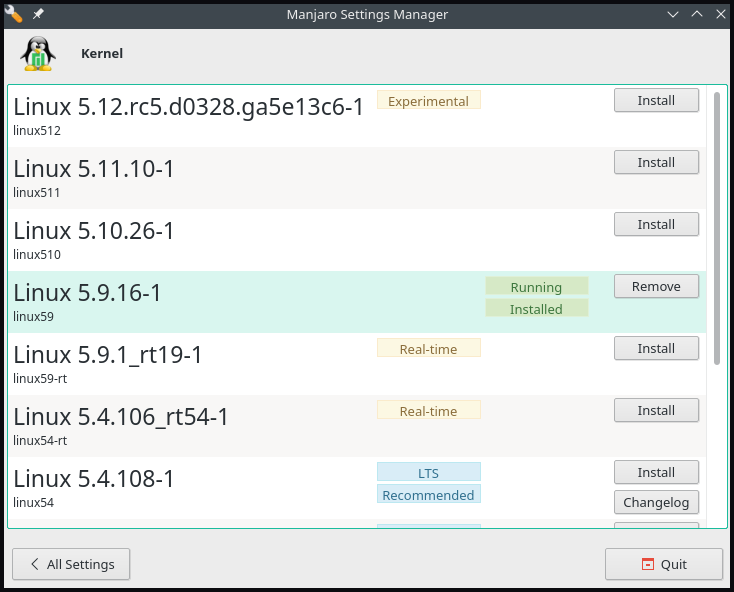This screenshot has width=734, height=592.
Task: Click the linux59 package name
Action: (33, 316)
